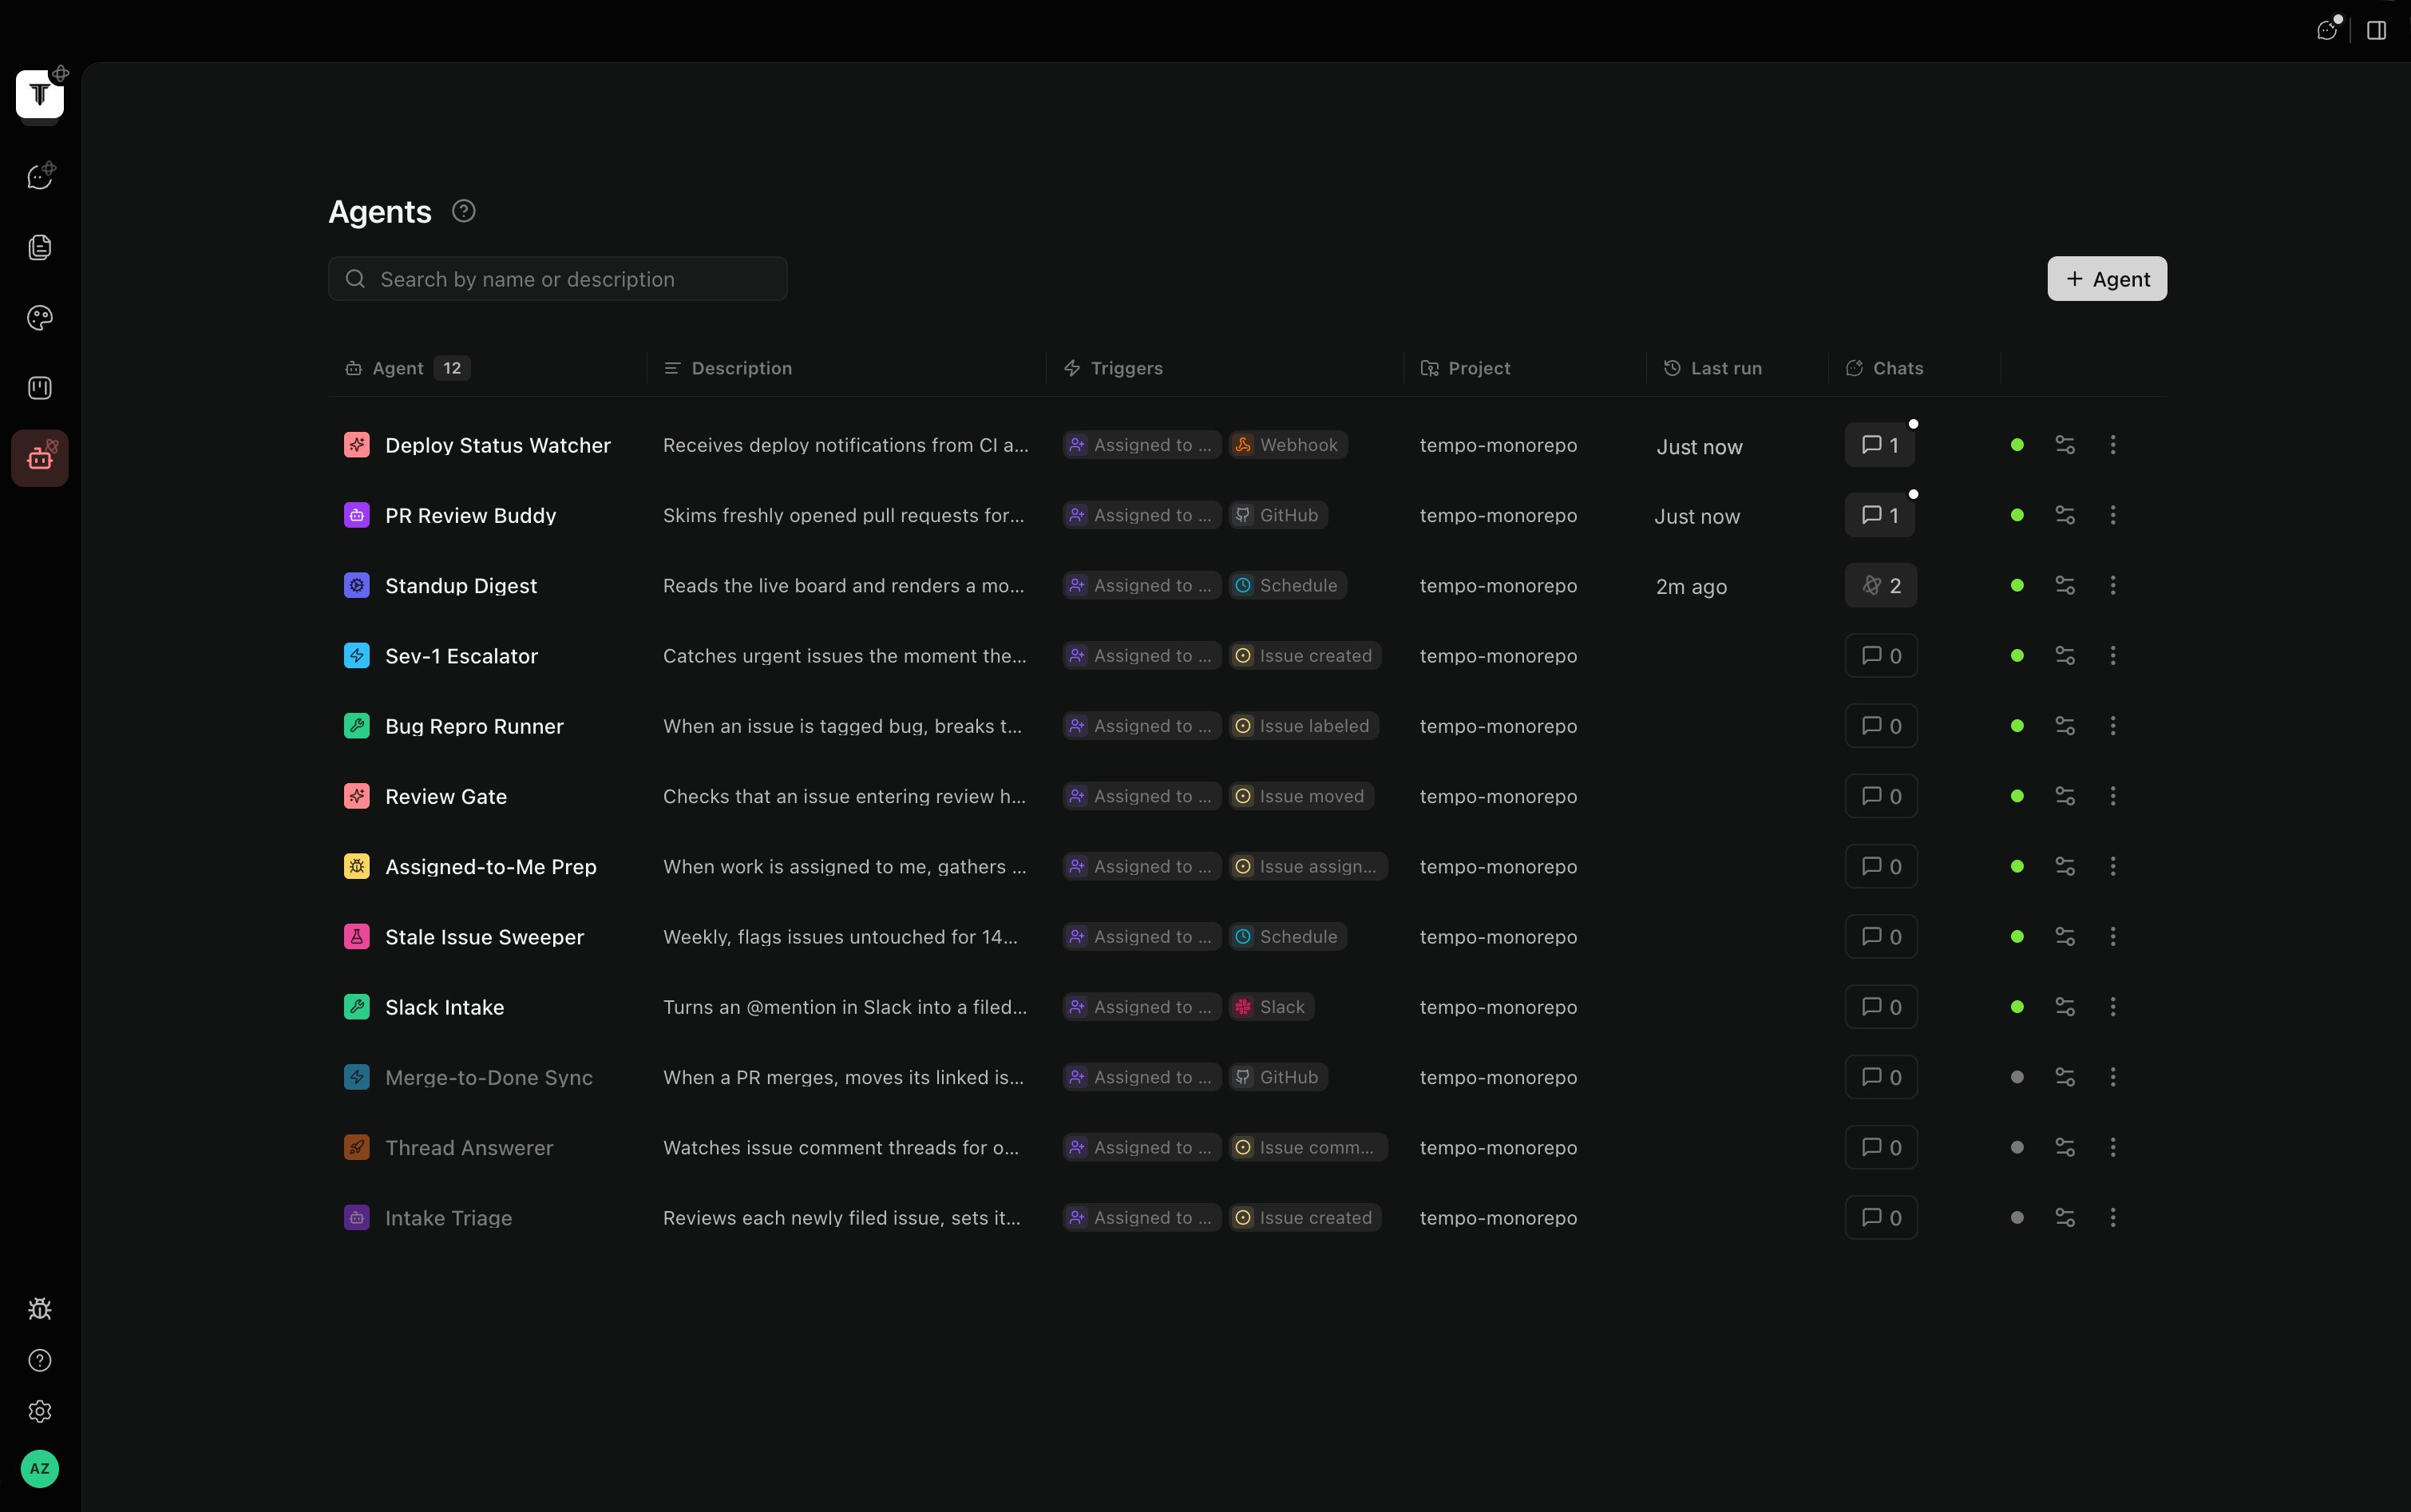Open settings for Bug Repro Runner
The height and width of the screenshot is (1512, 2411).
(2065, 726)
